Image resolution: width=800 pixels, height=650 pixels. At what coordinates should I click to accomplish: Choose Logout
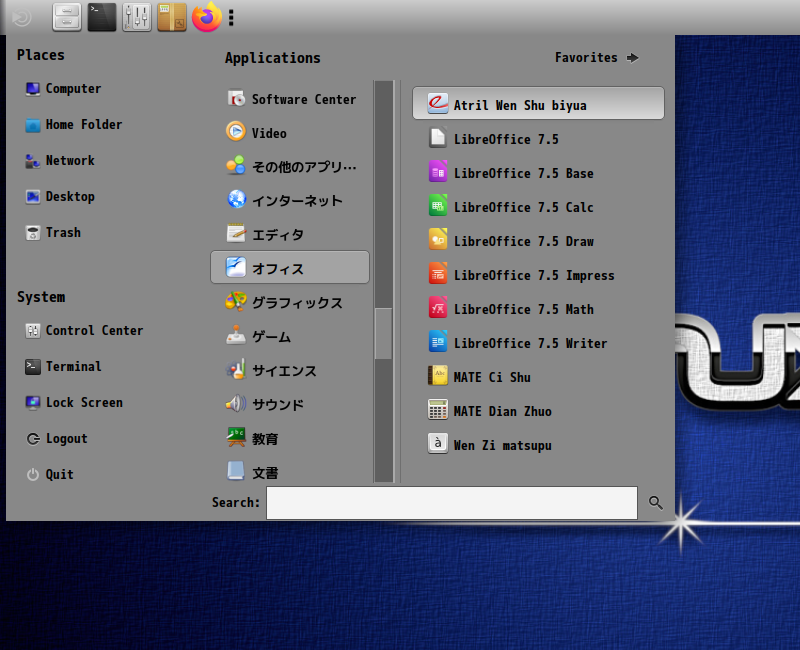tap(57, 439)
